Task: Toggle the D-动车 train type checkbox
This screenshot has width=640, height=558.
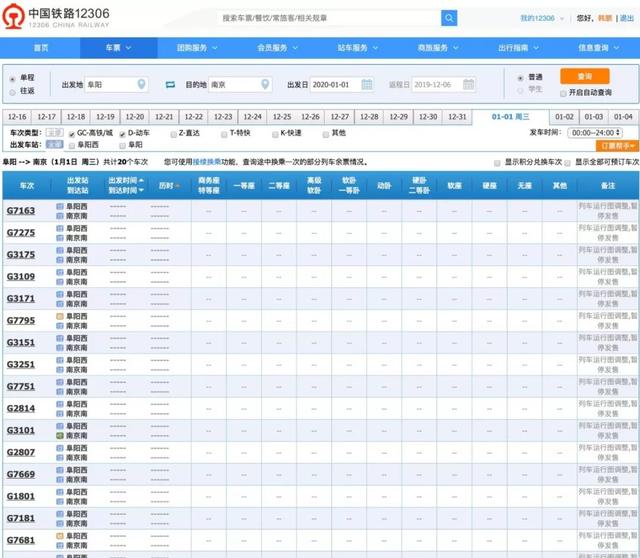Action: [x=122, y=134]
